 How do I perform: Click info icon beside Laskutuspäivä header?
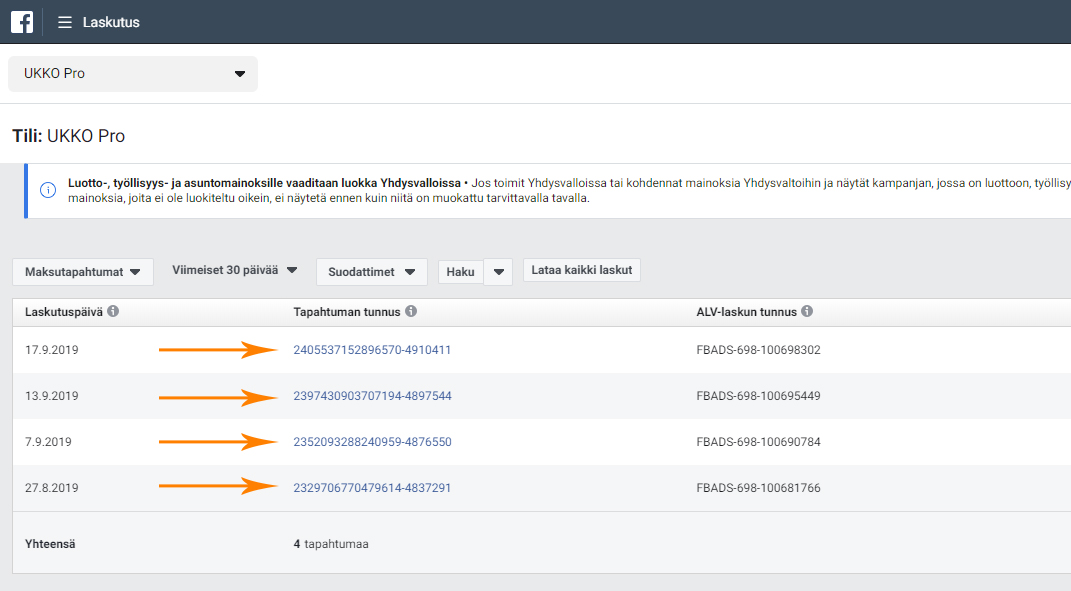pos(113,311)
